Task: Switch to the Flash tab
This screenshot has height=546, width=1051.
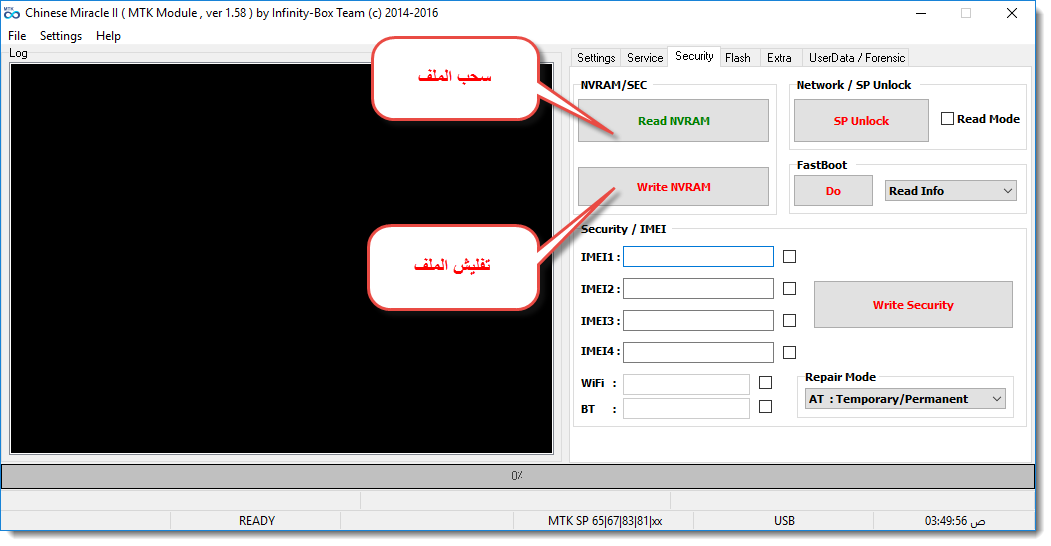Action: coord(737,58)
